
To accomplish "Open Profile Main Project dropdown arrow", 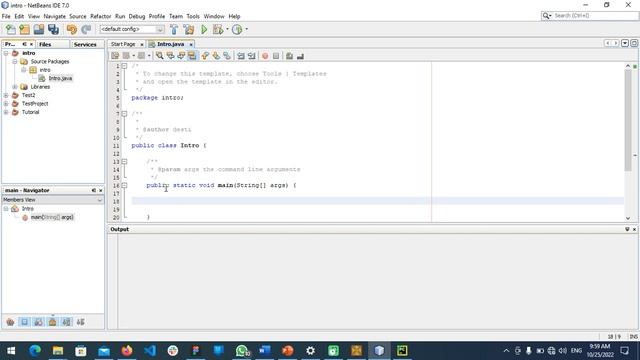I will [x=246, y=29].
